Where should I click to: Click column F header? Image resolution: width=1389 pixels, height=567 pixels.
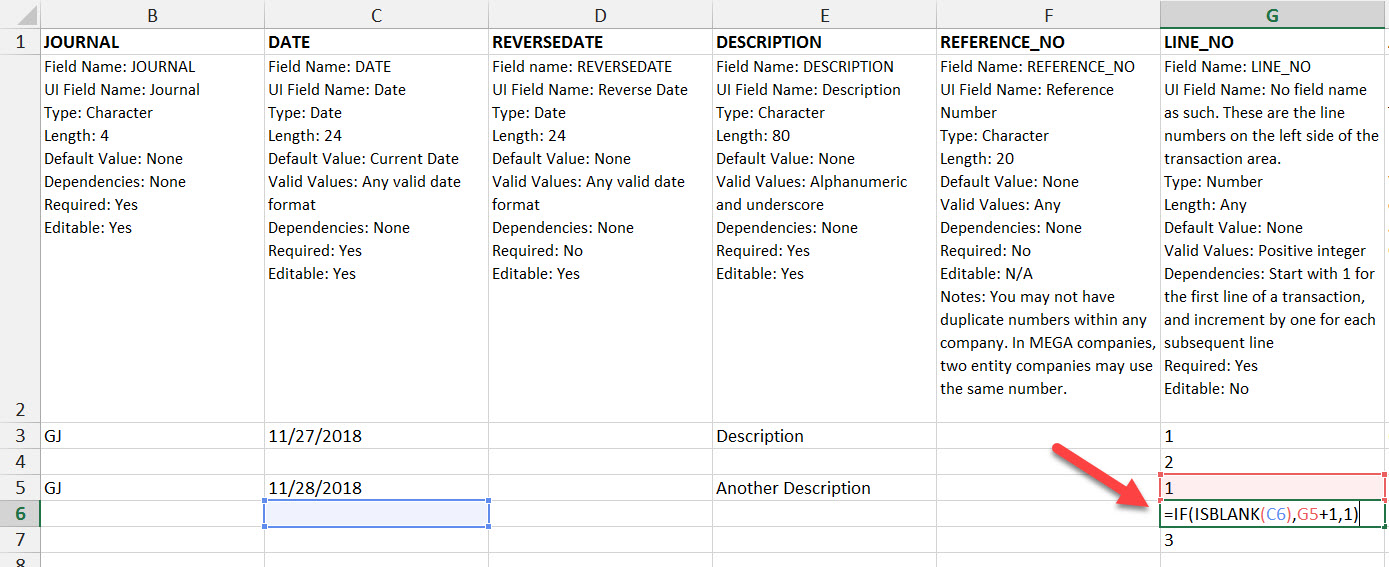1048,15
